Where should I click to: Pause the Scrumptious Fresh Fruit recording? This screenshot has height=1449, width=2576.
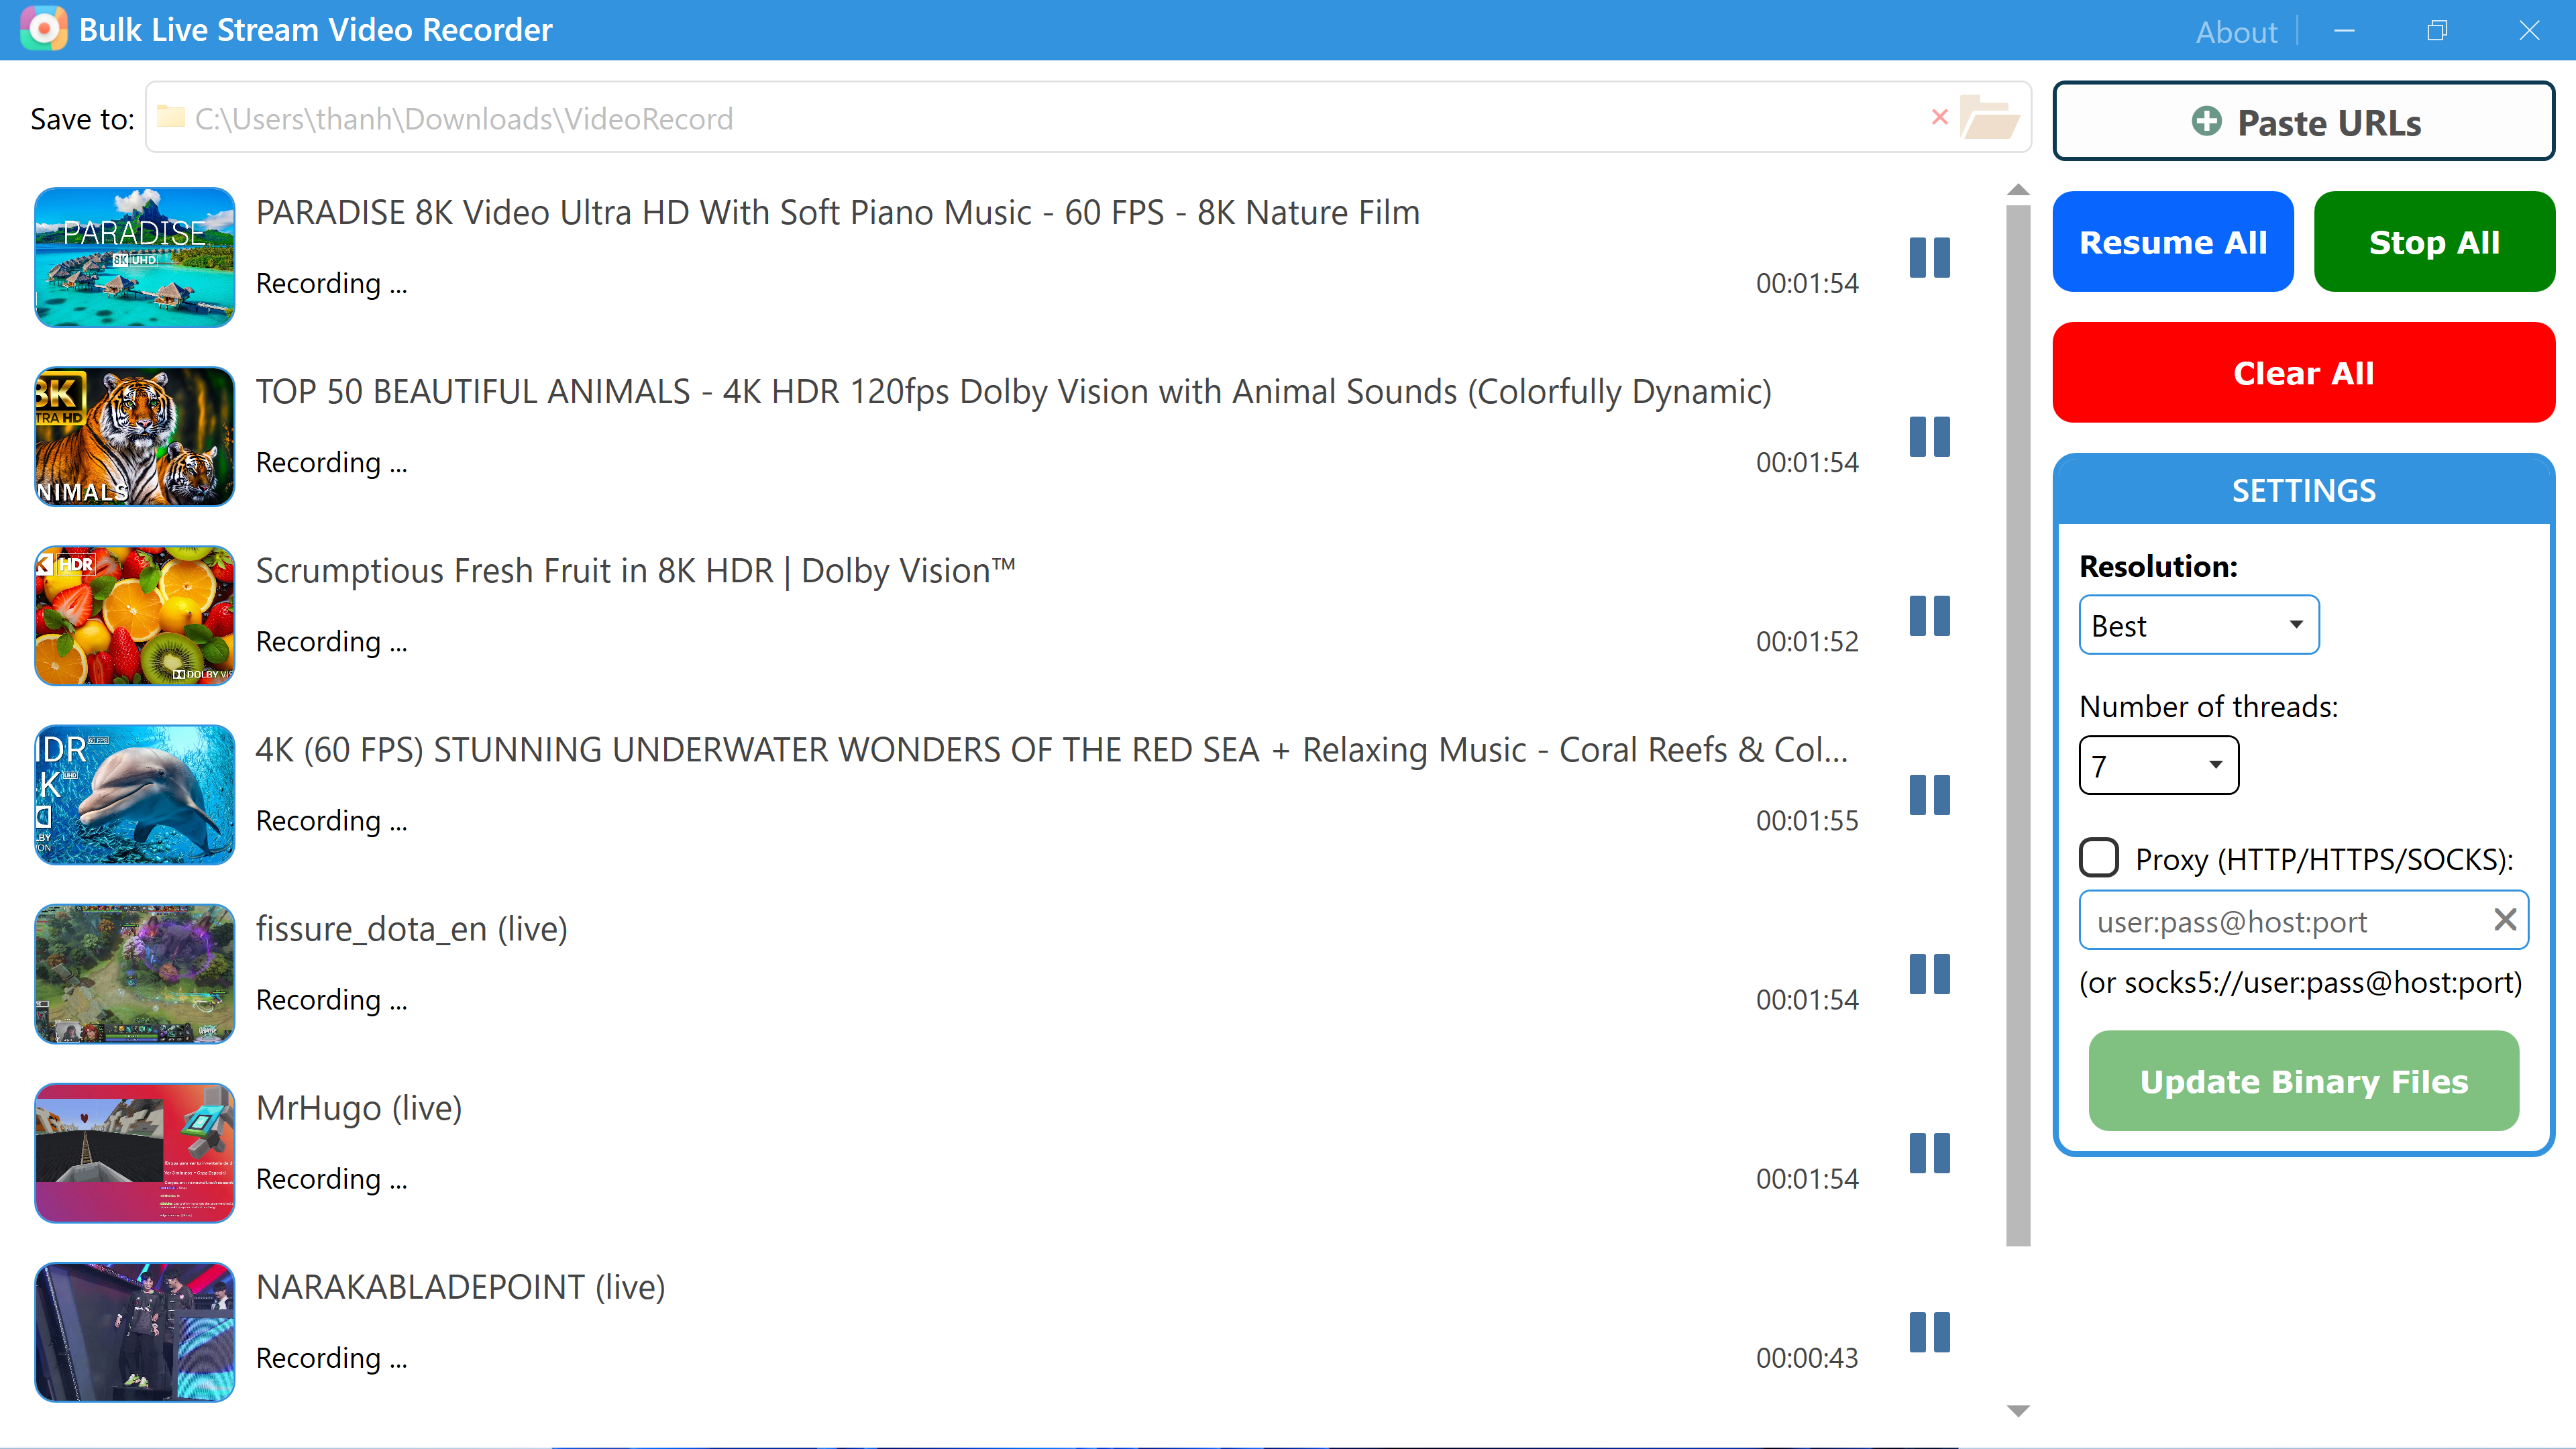coord(1929,616)
